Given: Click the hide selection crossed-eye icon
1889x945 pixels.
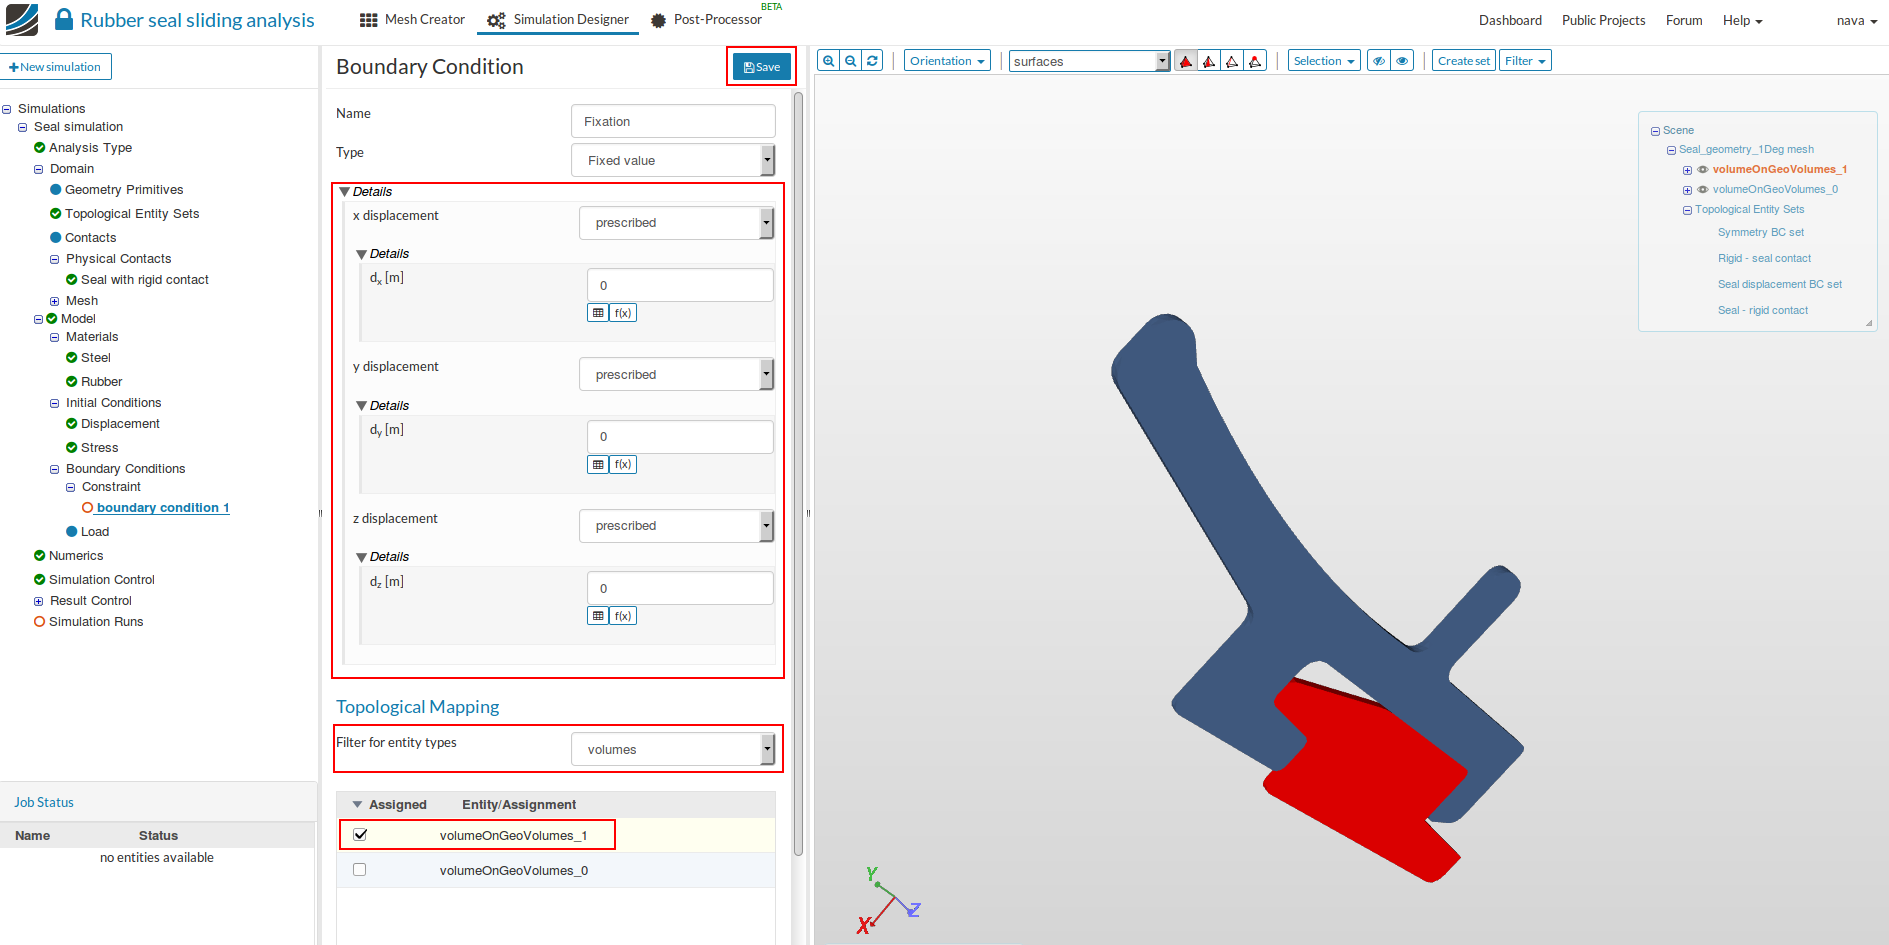Looking at the screenshot, I should pyautogui.click(x=1379, y=61).
